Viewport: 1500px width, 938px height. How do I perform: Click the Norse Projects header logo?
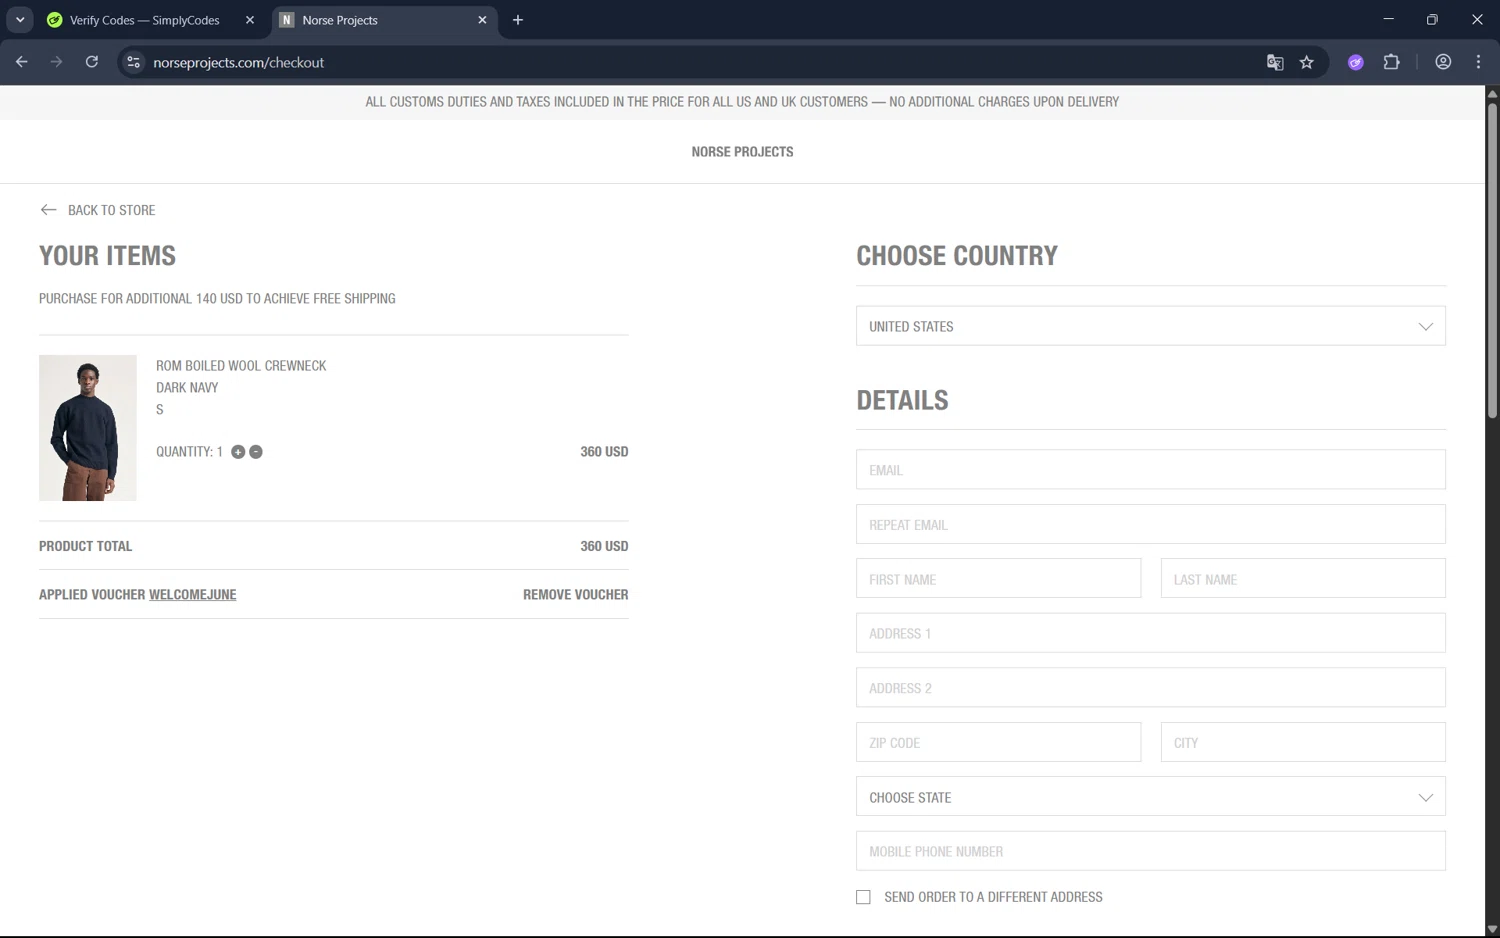[742, 152]
